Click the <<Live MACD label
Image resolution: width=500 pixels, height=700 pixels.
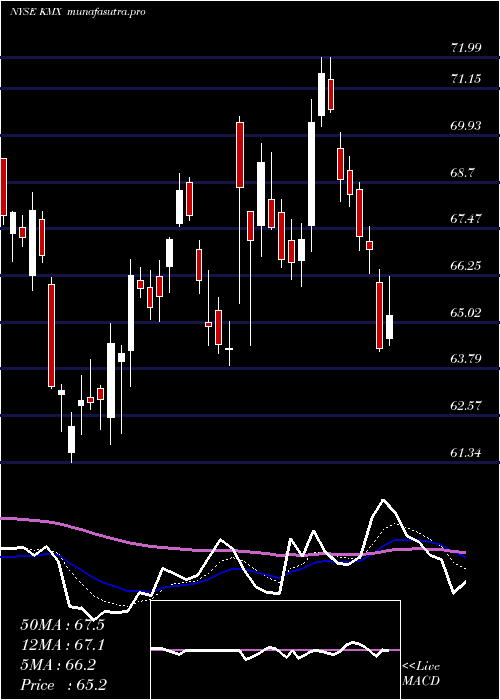pyautogui.click(x=421, y=674)
